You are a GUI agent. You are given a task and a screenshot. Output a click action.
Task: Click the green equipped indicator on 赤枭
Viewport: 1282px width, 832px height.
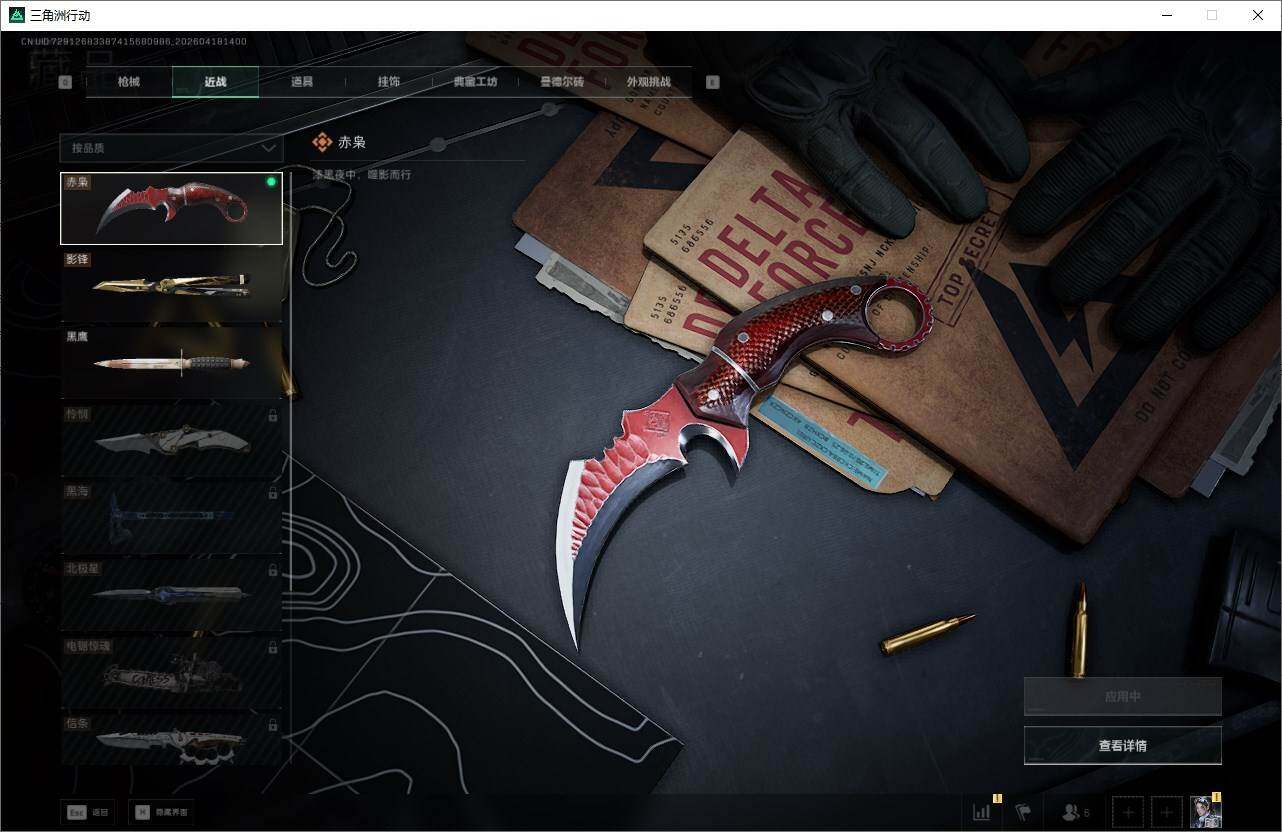pyautogui.click(x=271, y=182)
